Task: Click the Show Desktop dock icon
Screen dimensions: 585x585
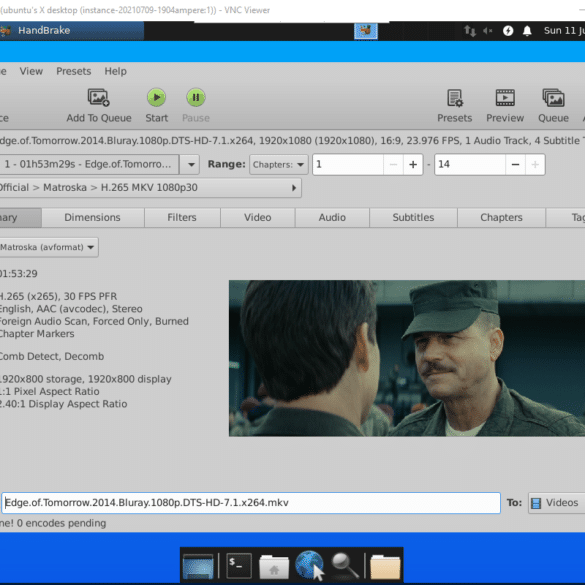Action: (x=198, y=566)
